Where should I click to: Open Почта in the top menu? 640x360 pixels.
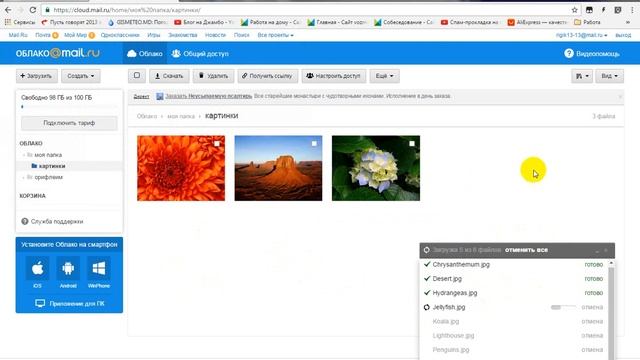pyautogui.click(x=43, y=35)
